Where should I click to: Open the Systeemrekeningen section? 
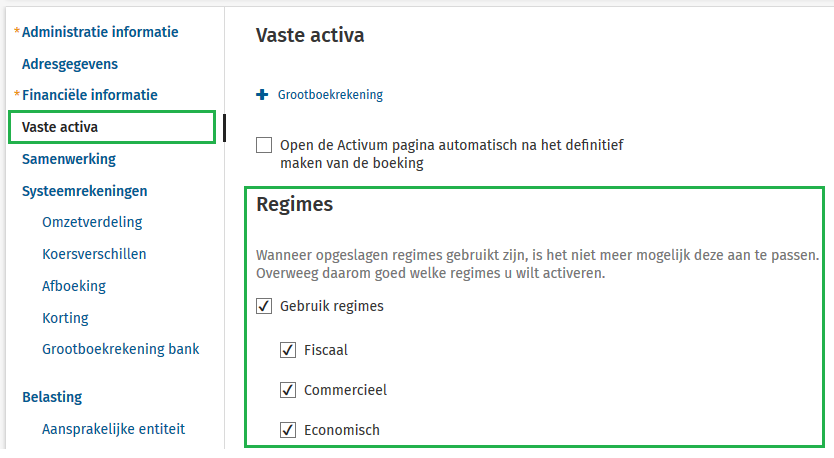pos(85,191)
